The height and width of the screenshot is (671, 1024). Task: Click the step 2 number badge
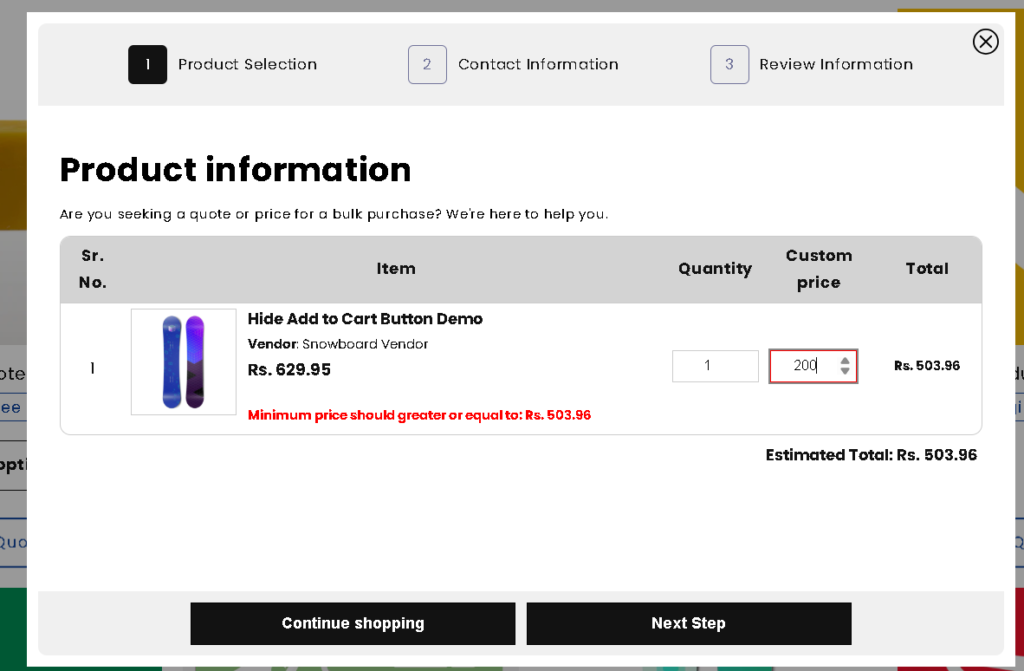427,65
